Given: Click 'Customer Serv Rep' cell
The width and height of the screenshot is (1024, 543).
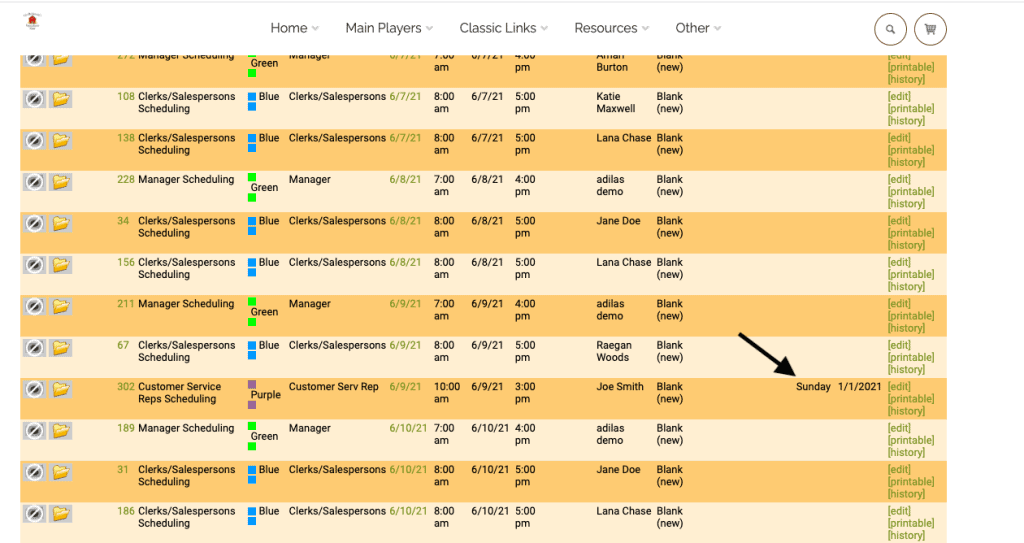Looking at the screenshot, I should pos(334,387).
